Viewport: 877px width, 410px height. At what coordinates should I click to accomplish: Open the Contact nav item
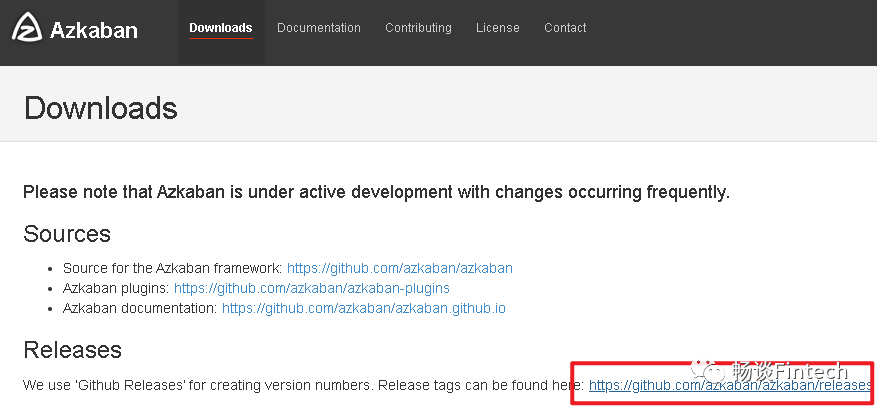pos(565,28)
